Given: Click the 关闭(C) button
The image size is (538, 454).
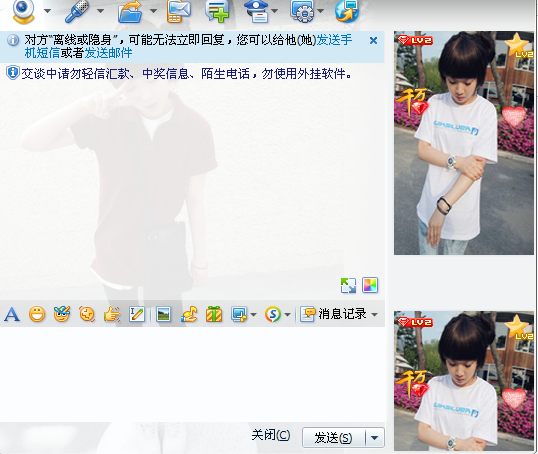Looking at the screenshot, I should [x=271, y=435].
